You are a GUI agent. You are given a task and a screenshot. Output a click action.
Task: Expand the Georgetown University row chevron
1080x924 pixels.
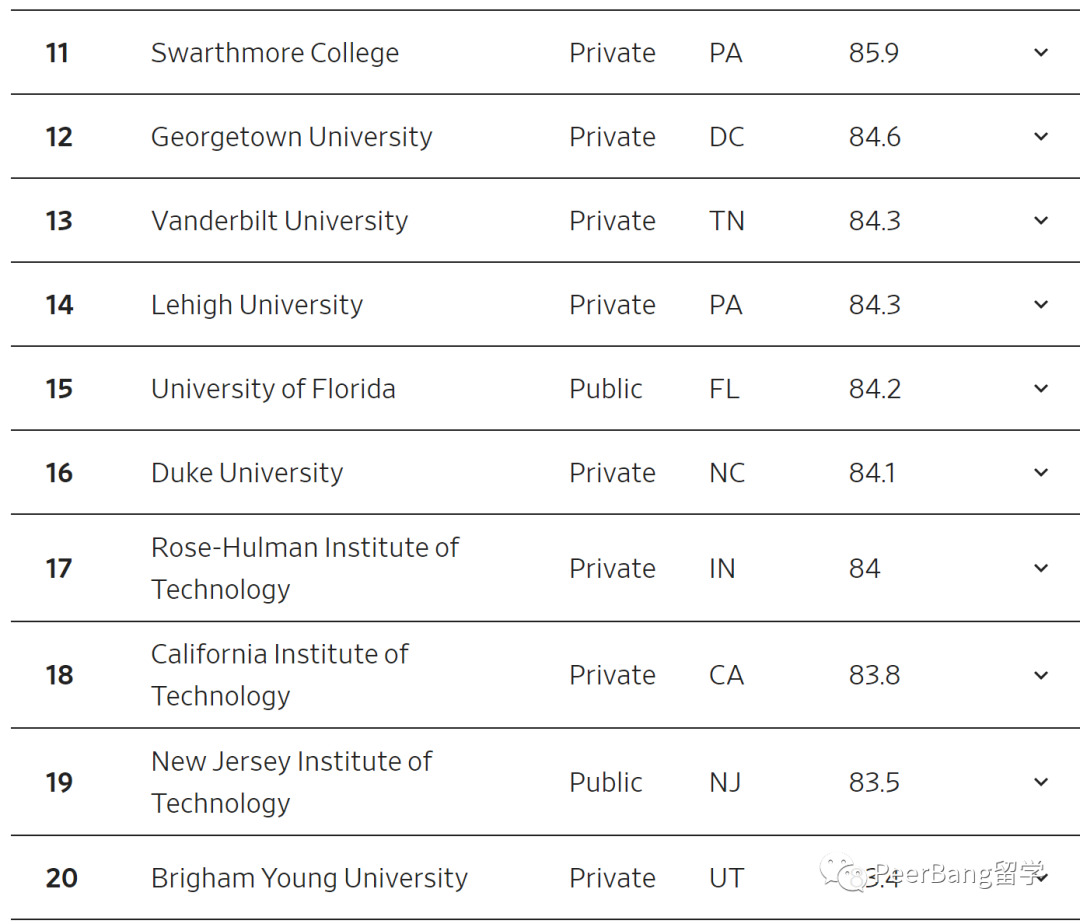(x=1041, y=137)
